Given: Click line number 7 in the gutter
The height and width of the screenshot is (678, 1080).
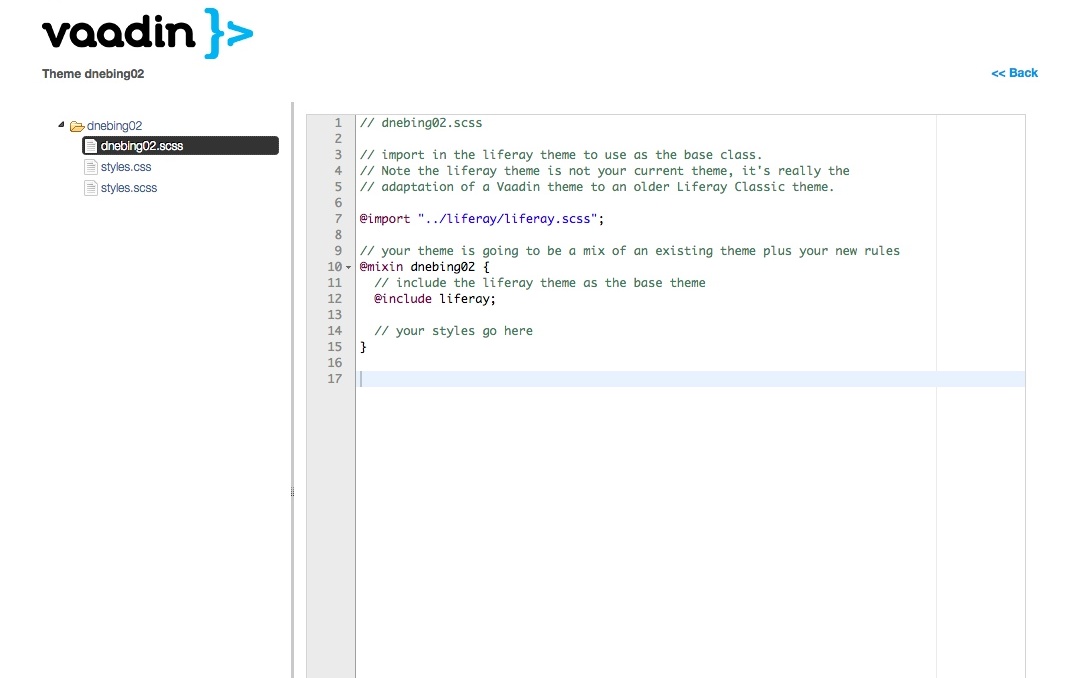Looking at the screenshot, I should point(337,218).
